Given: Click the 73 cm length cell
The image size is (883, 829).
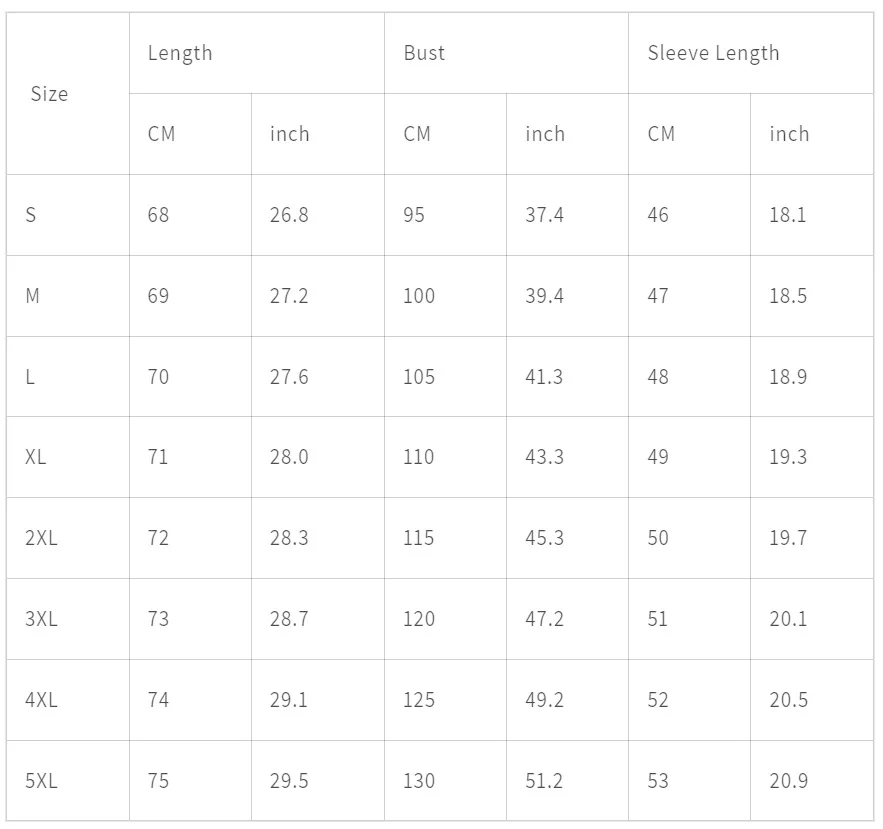Looking at the screenshot, I should tap(158, 619).
